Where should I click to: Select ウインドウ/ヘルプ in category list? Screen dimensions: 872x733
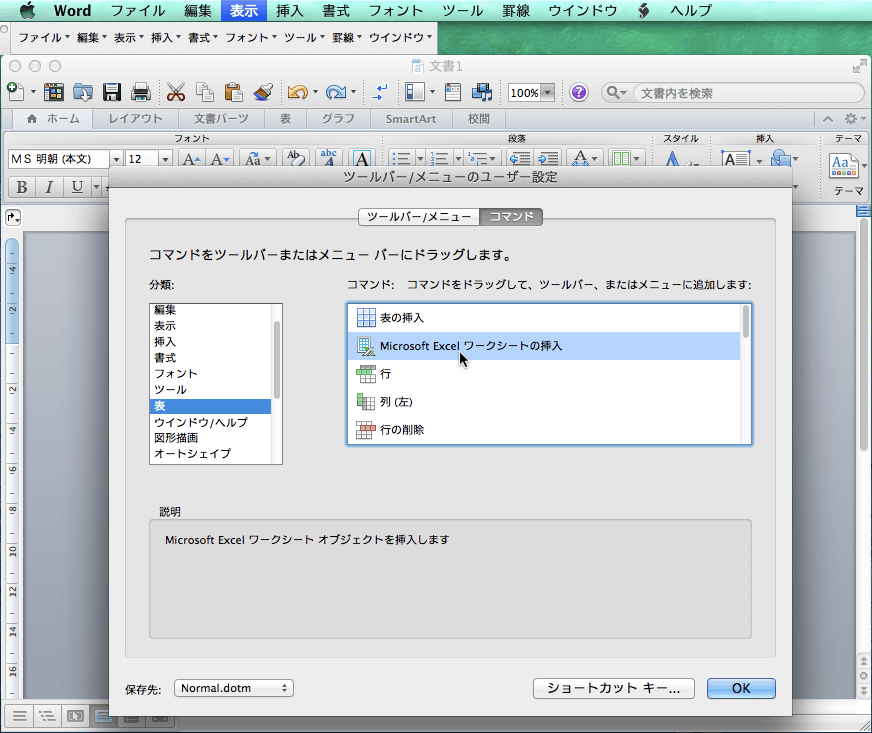(x=211, y=422)
